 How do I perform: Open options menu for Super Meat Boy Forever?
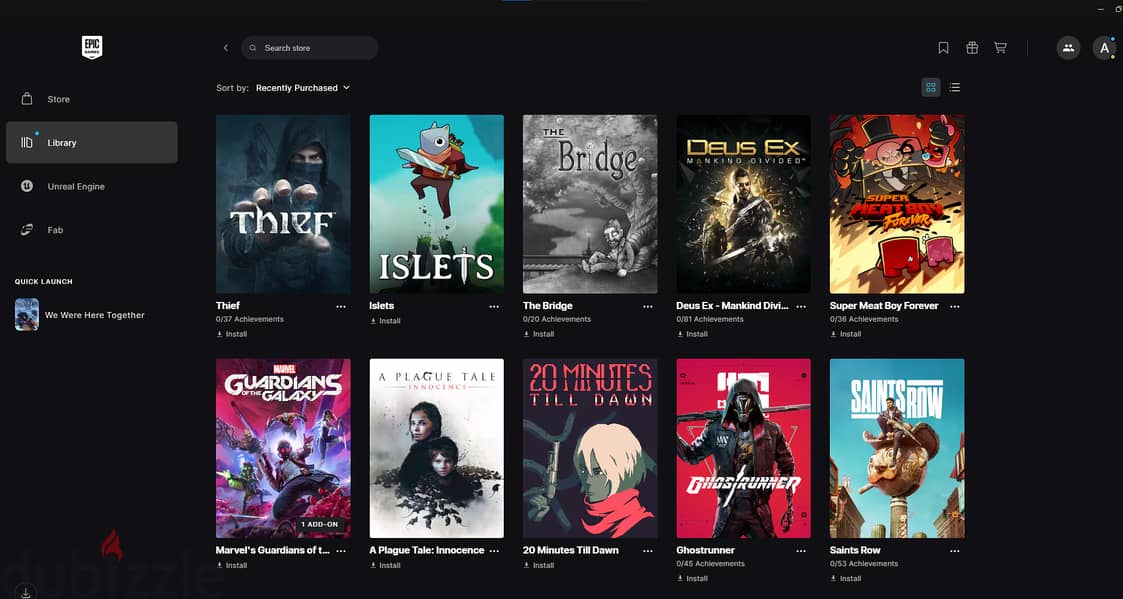click(x=955, y=306)
